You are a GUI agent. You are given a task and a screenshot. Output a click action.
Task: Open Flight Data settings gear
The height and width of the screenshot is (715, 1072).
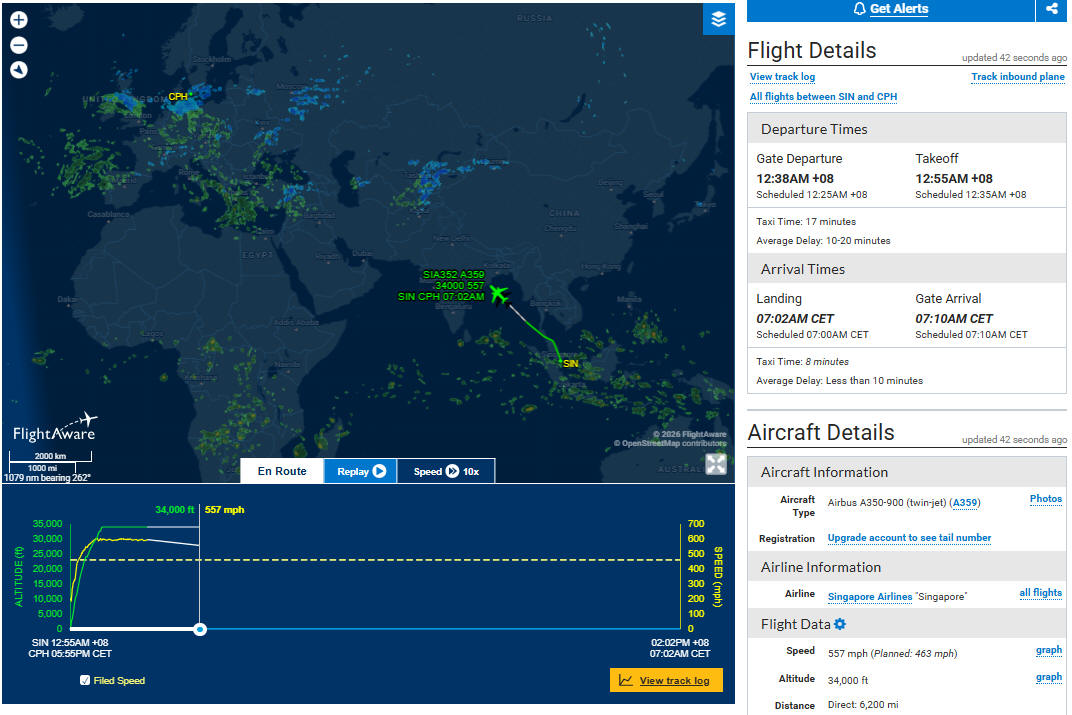tap(840, 625)
